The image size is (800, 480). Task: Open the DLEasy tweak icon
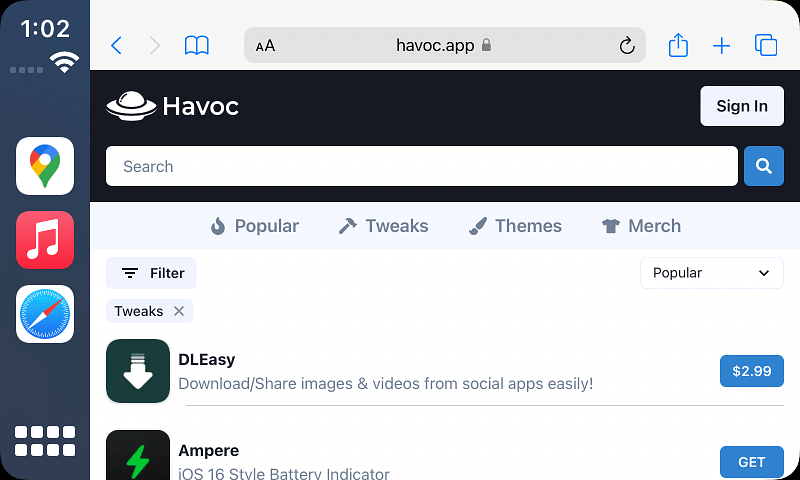point(138,371)
